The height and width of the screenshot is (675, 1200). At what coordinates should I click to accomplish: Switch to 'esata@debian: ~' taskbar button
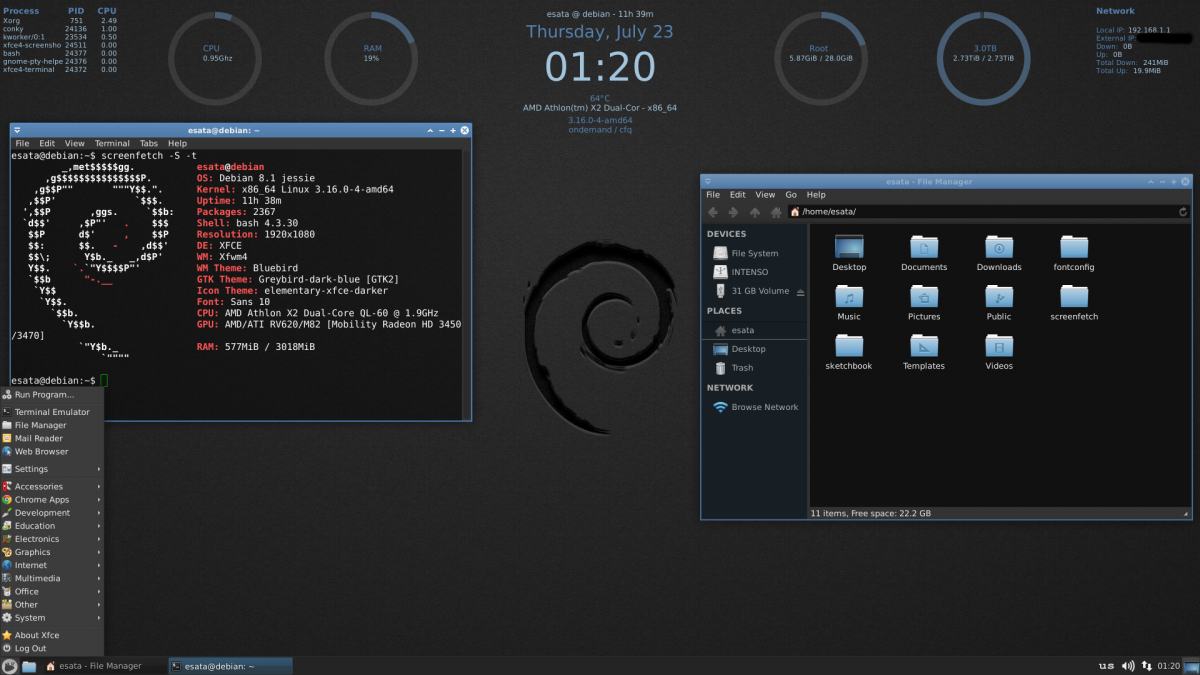229,666
